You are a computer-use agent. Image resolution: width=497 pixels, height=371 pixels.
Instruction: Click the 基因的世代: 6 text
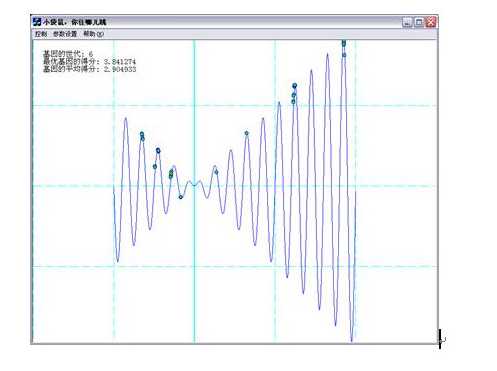68,54
